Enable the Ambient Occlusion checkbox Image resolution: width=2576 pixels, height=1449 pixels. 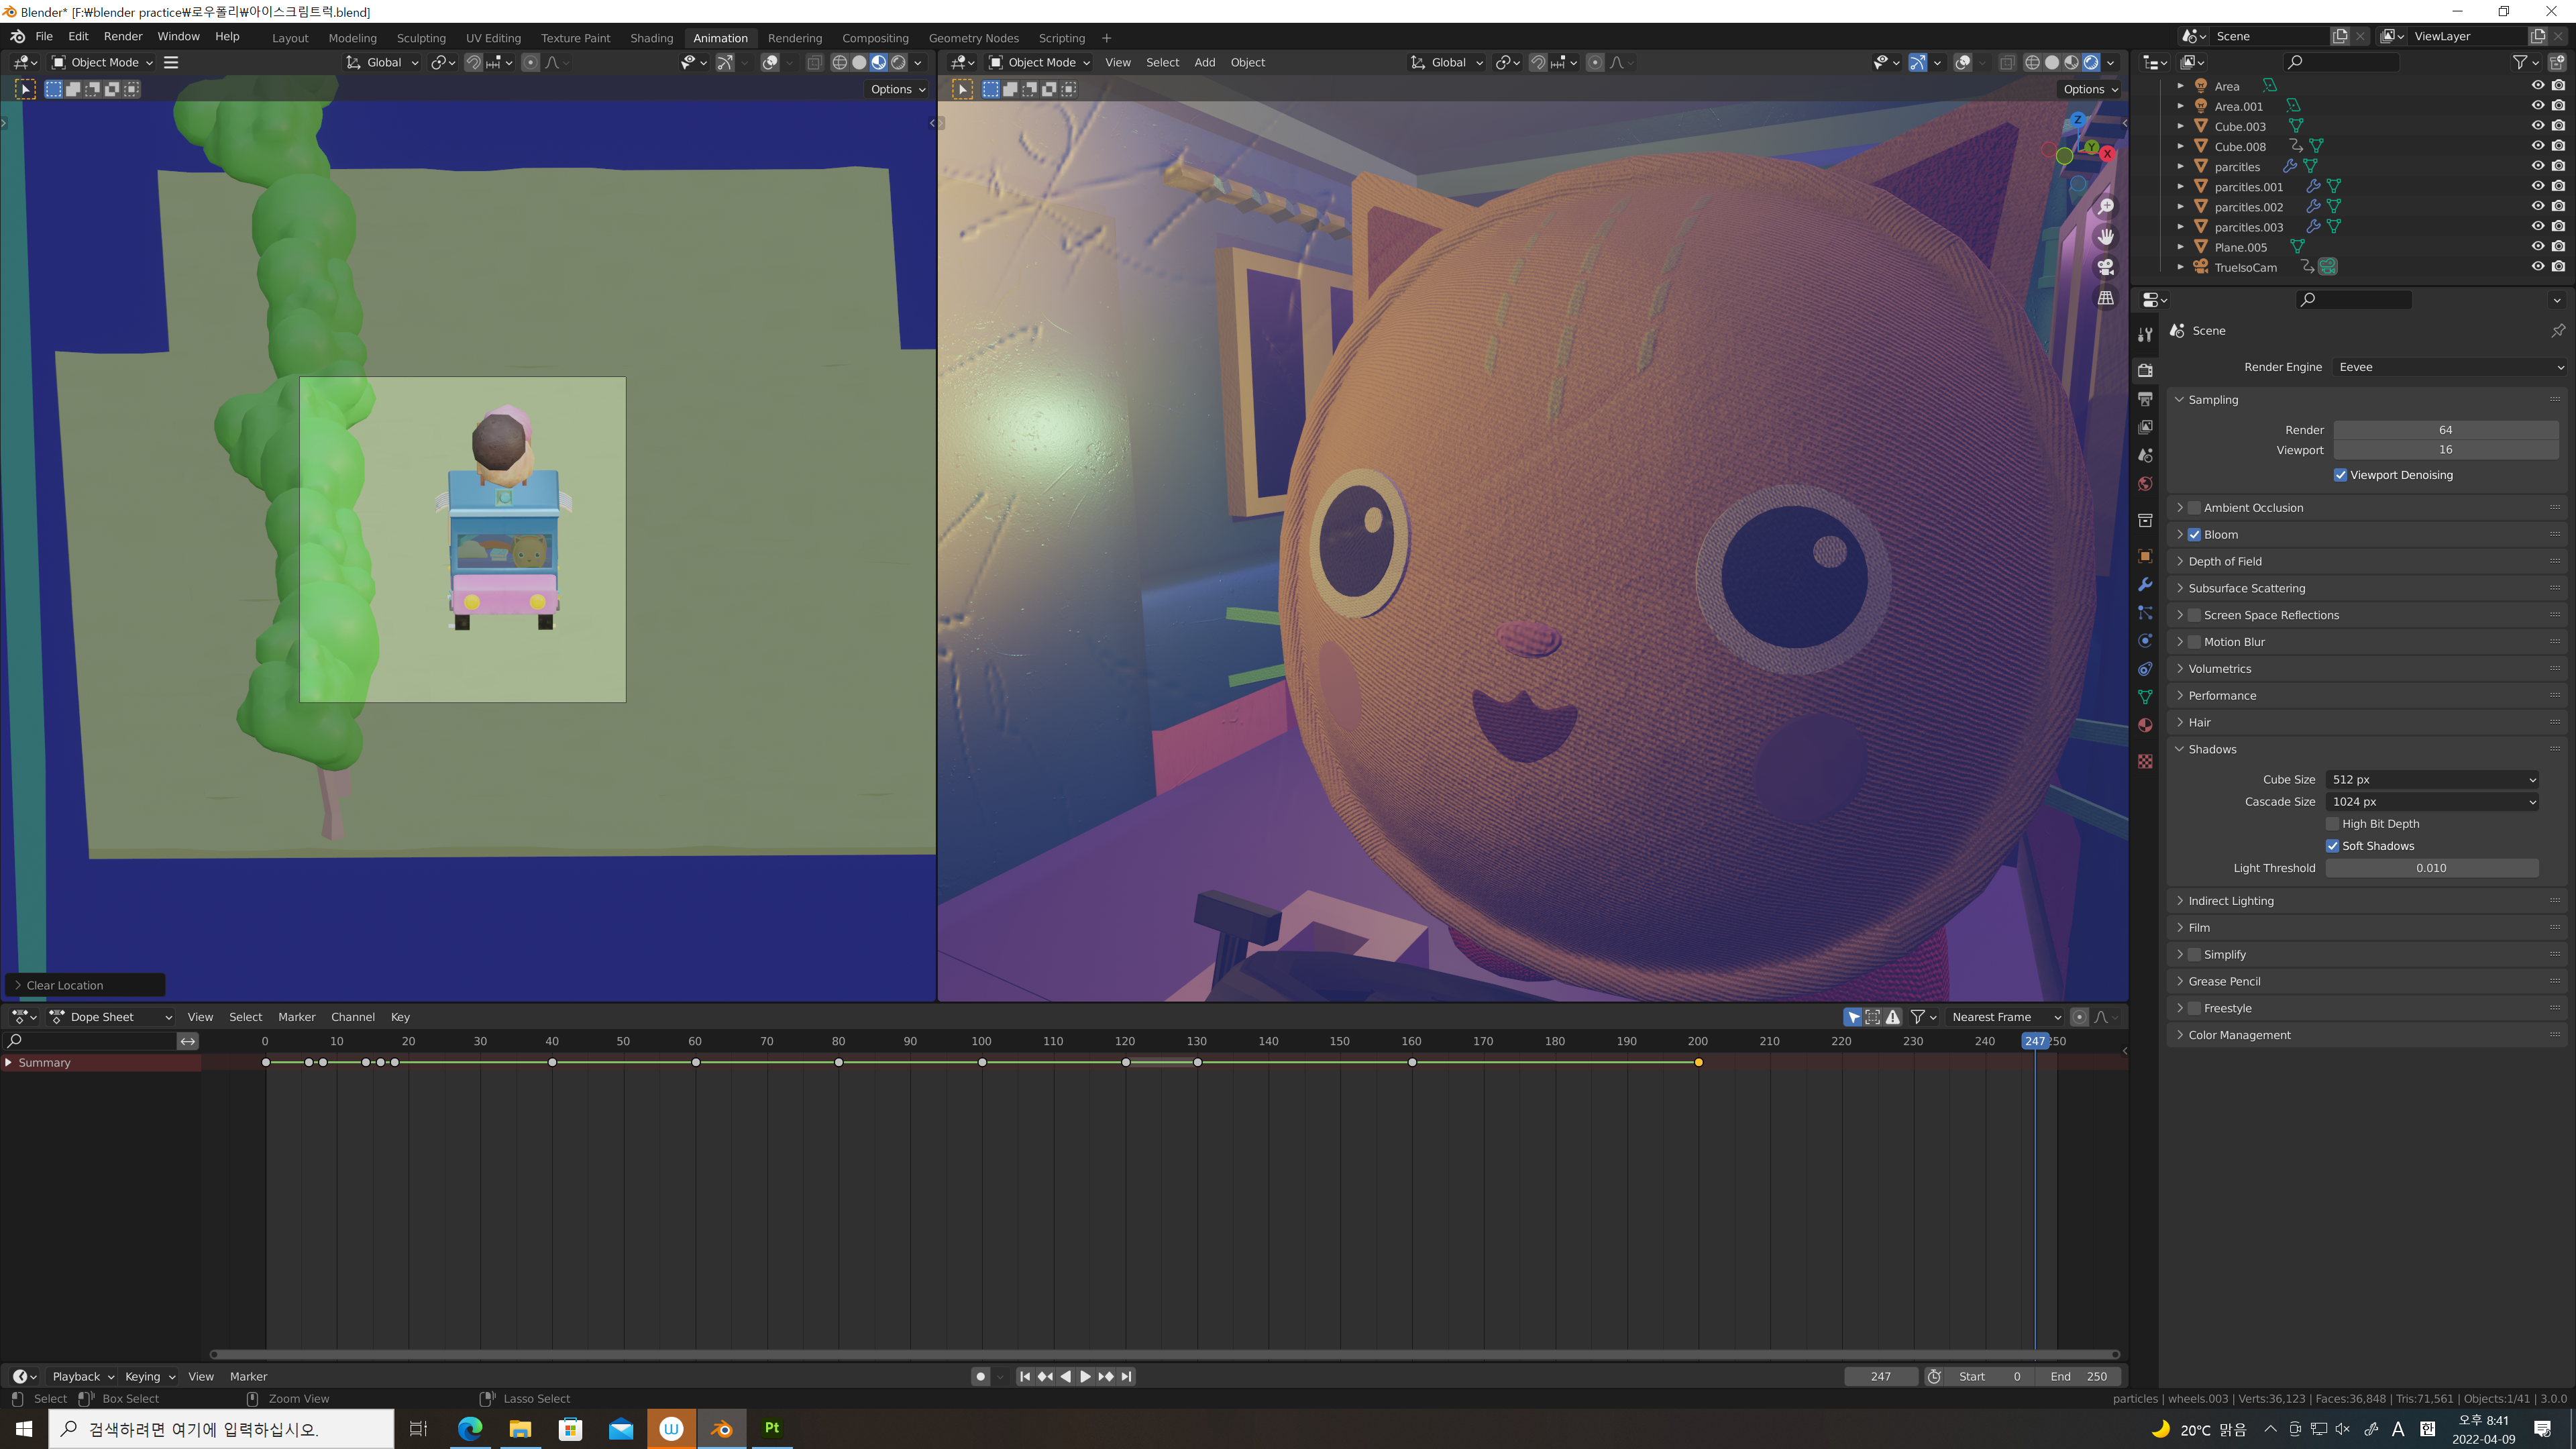pos(2194,508)
